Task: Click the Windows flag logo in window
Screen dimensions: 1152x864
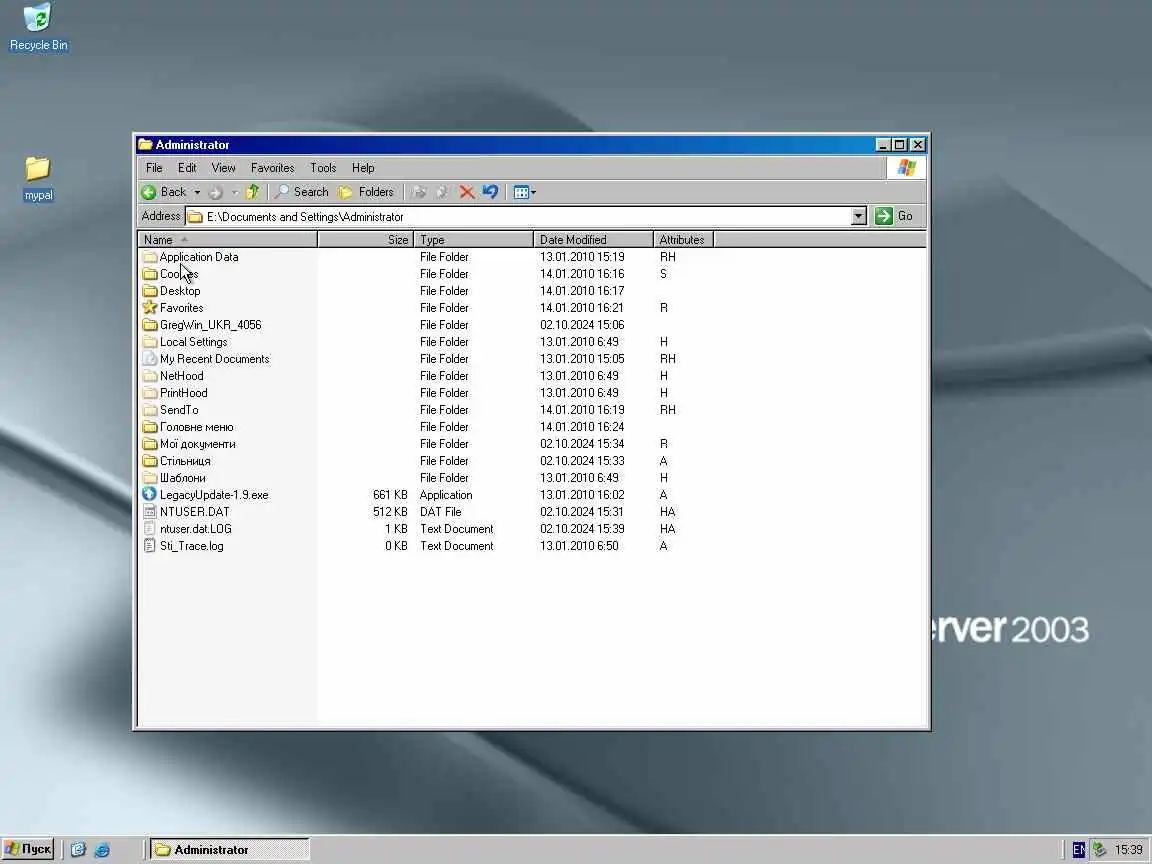Action: [907, 168]
